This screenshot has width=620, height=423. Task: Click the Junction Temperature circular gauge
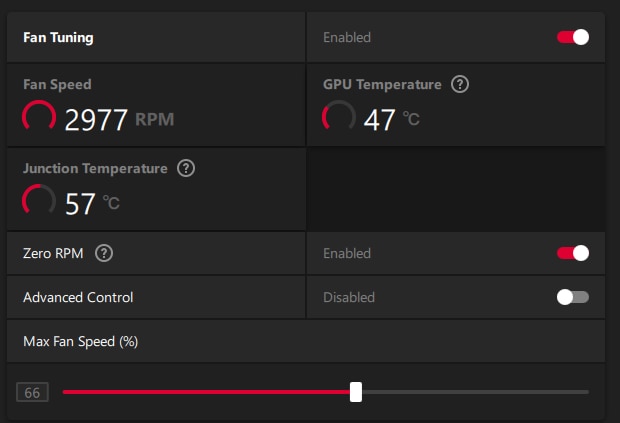click(39, 199)
